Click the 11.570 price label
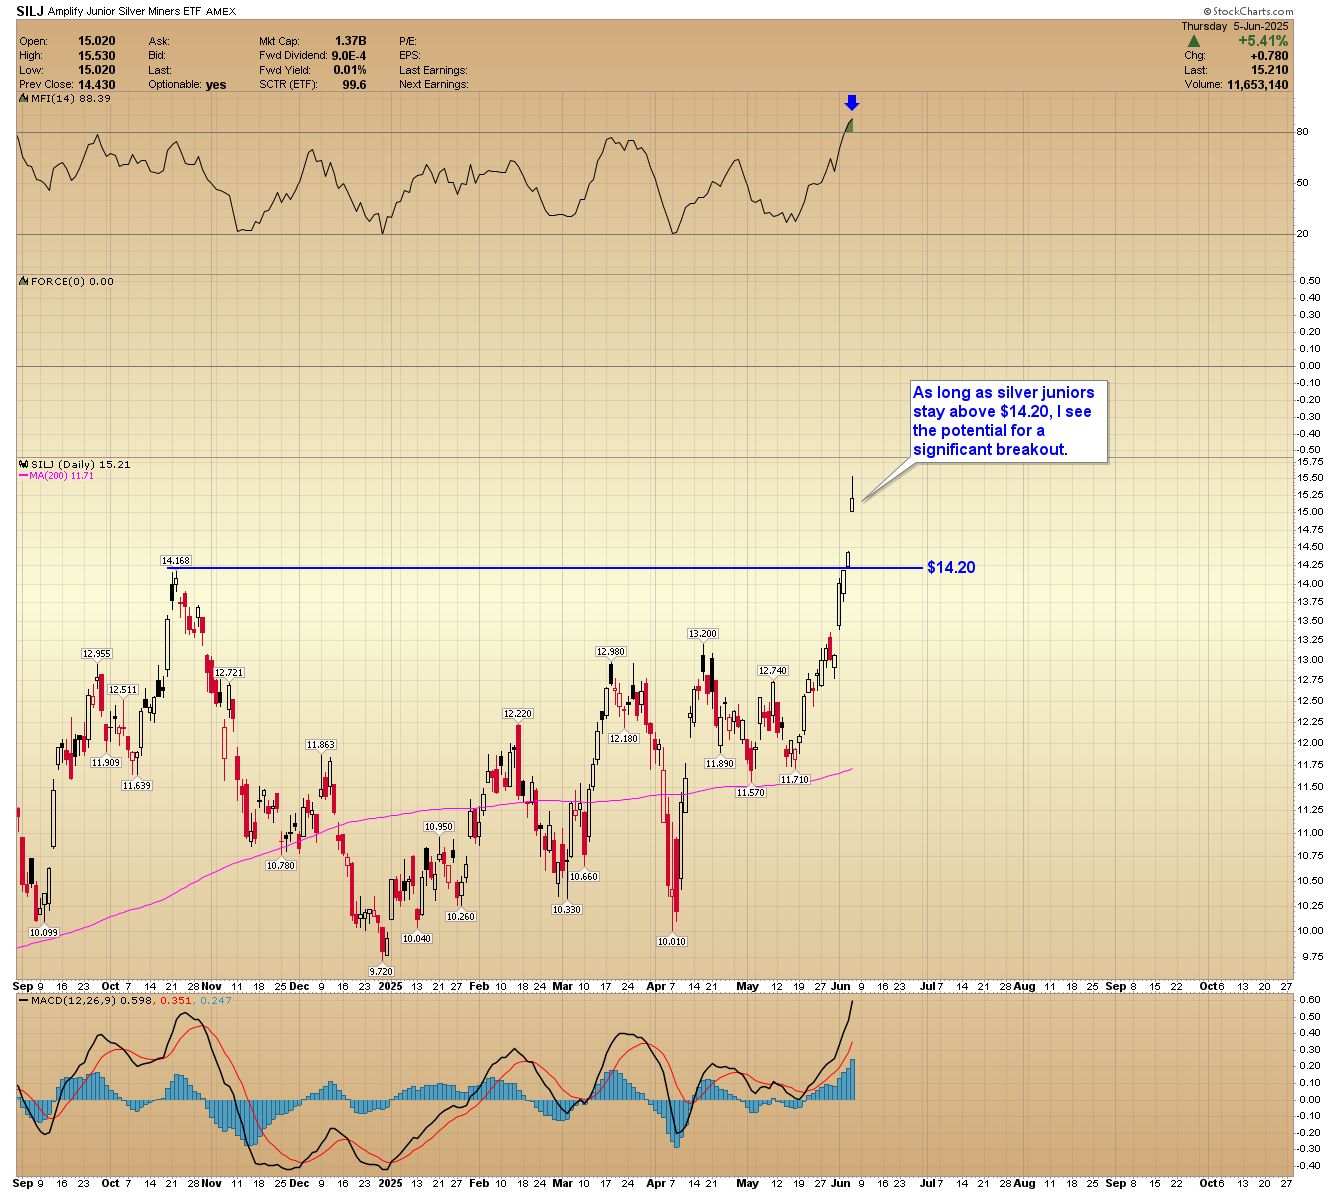This screenshot has width=1340, height=1192. pos(750,793)
